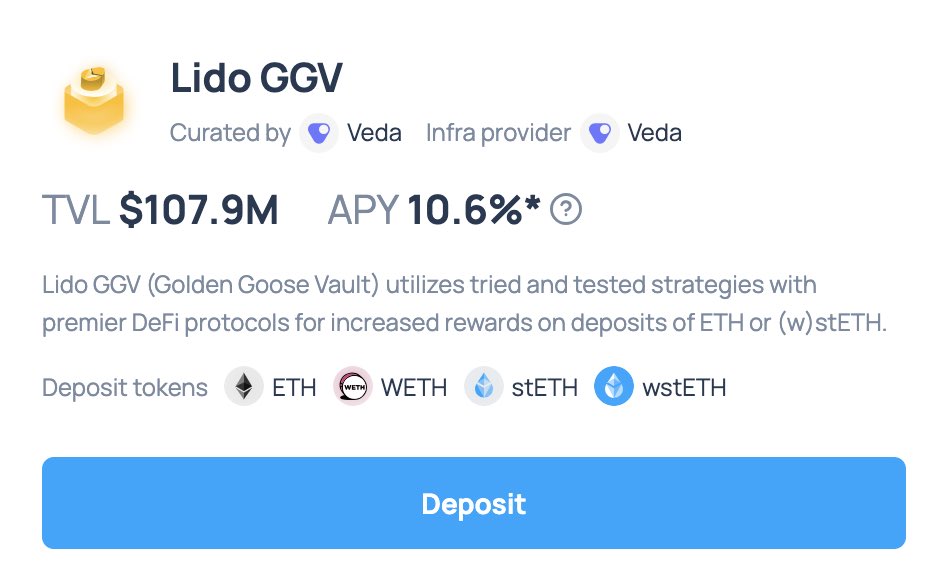Click the golden Lido GGV vault logo

(94, 100)
